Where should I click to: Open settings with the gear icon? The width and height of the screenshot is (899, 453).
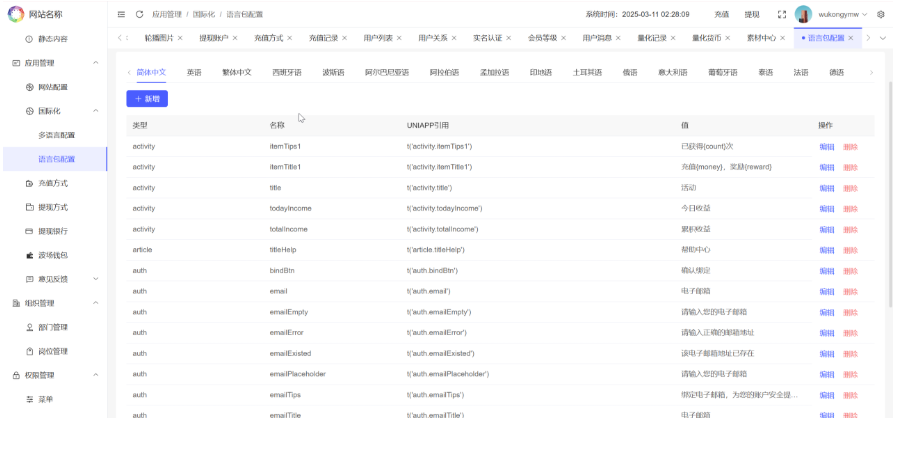[x=880, y=14]
